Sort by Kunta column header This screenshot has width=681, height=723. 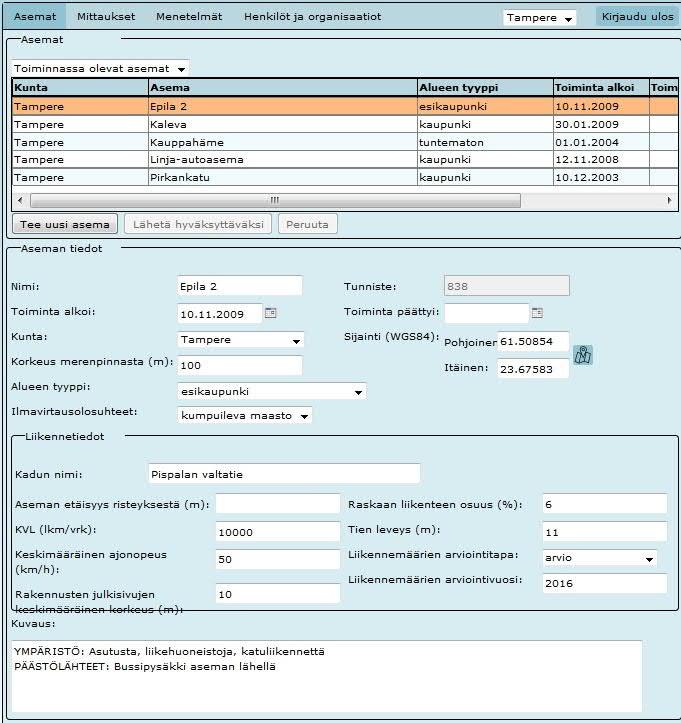click(x=80, y=87)
